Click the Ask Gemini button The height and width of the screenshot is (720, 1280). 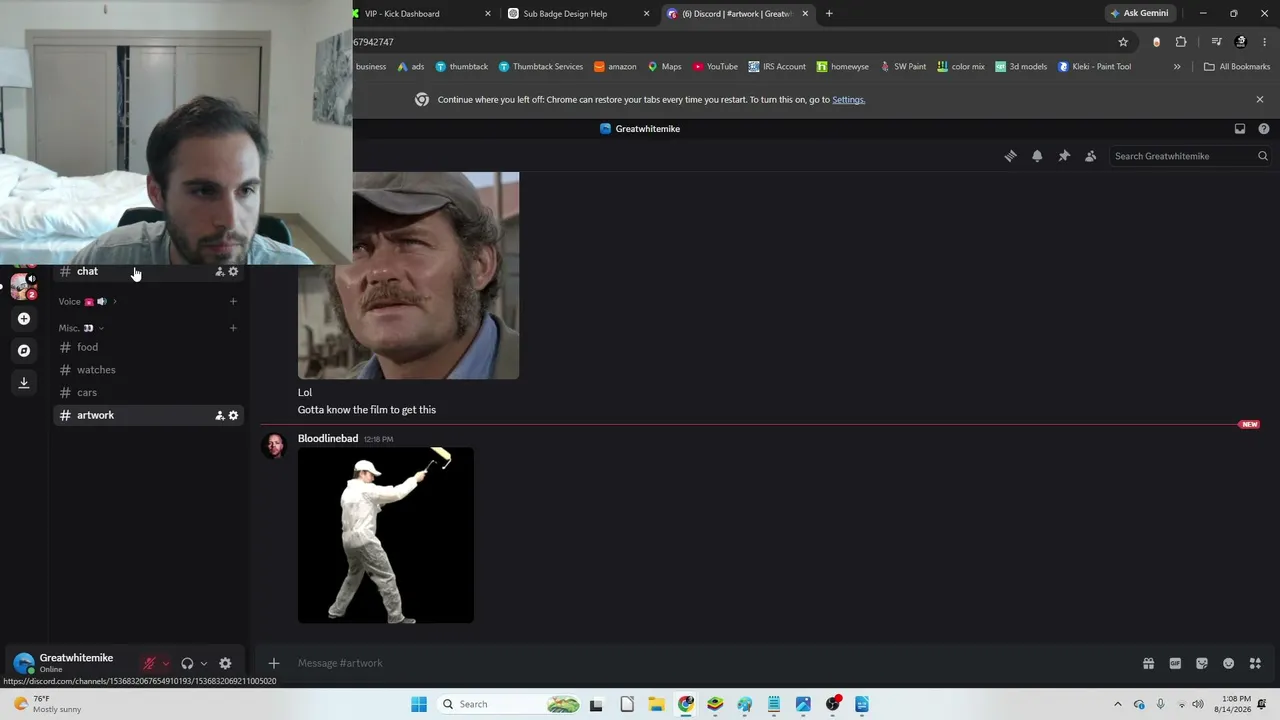[x=1139, y=14]
